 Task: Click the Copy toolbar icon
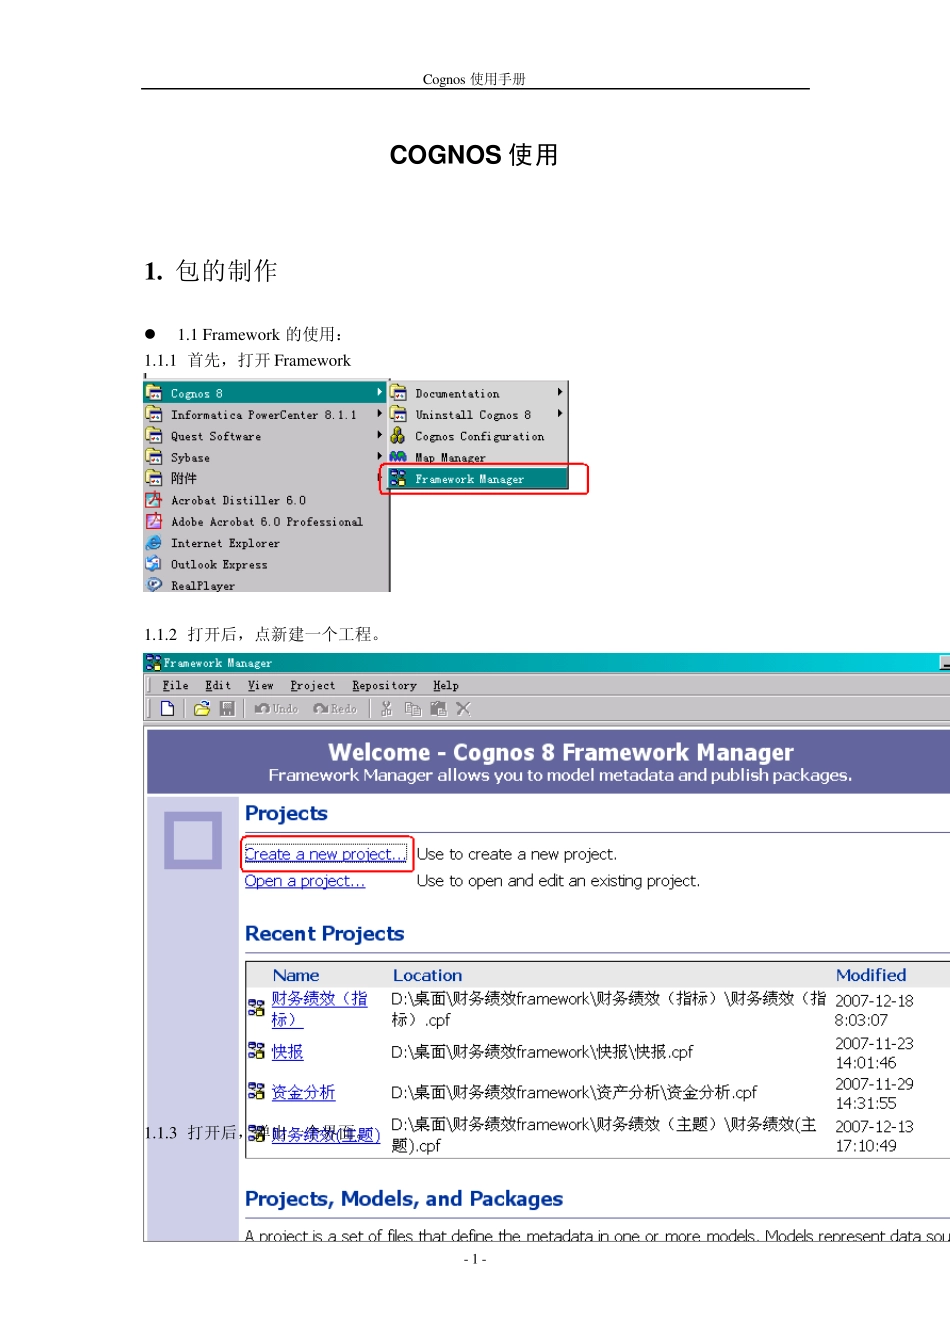coord(412,708)
